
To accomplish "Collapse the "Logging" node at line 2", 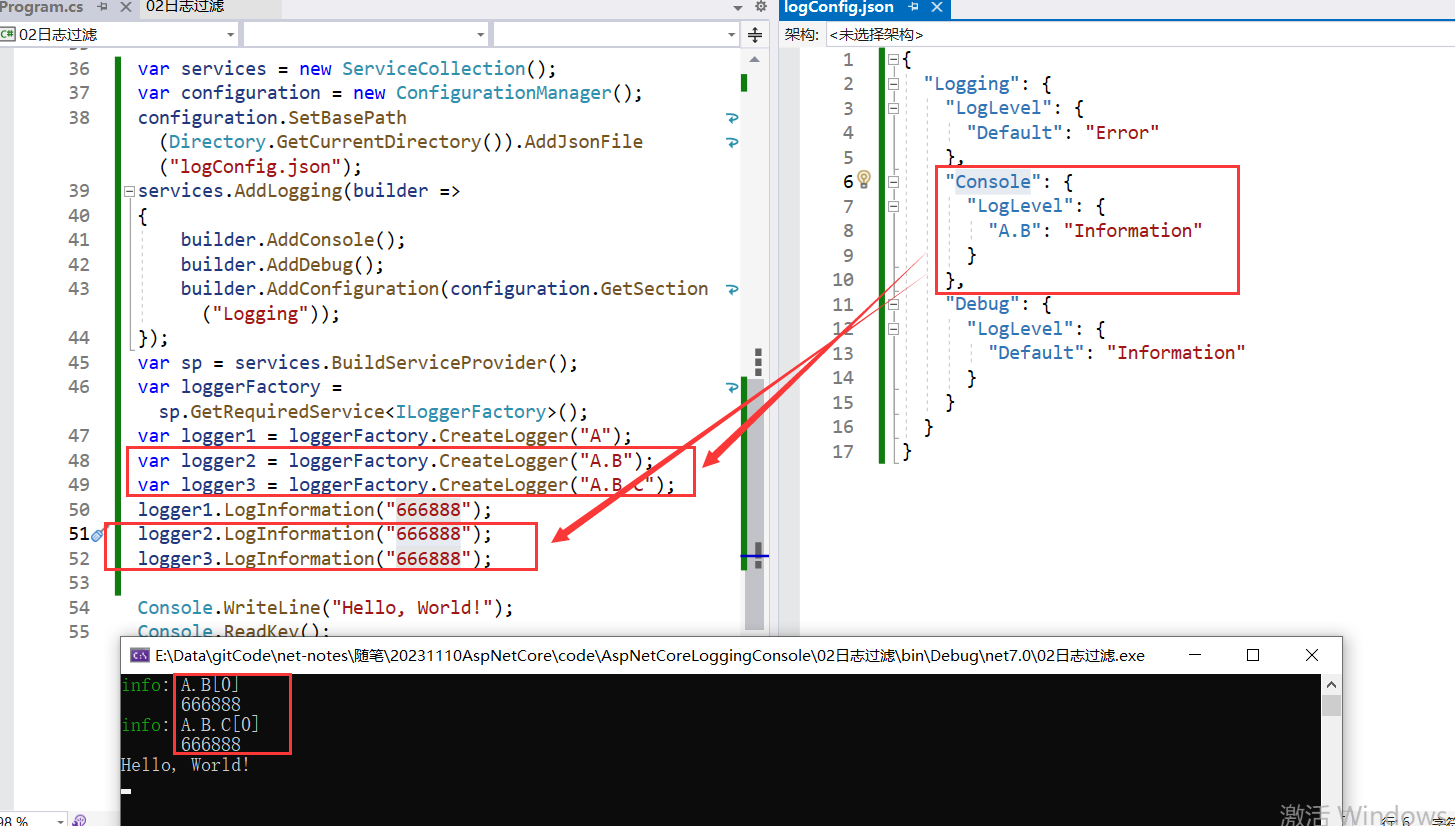I will 894,84.
